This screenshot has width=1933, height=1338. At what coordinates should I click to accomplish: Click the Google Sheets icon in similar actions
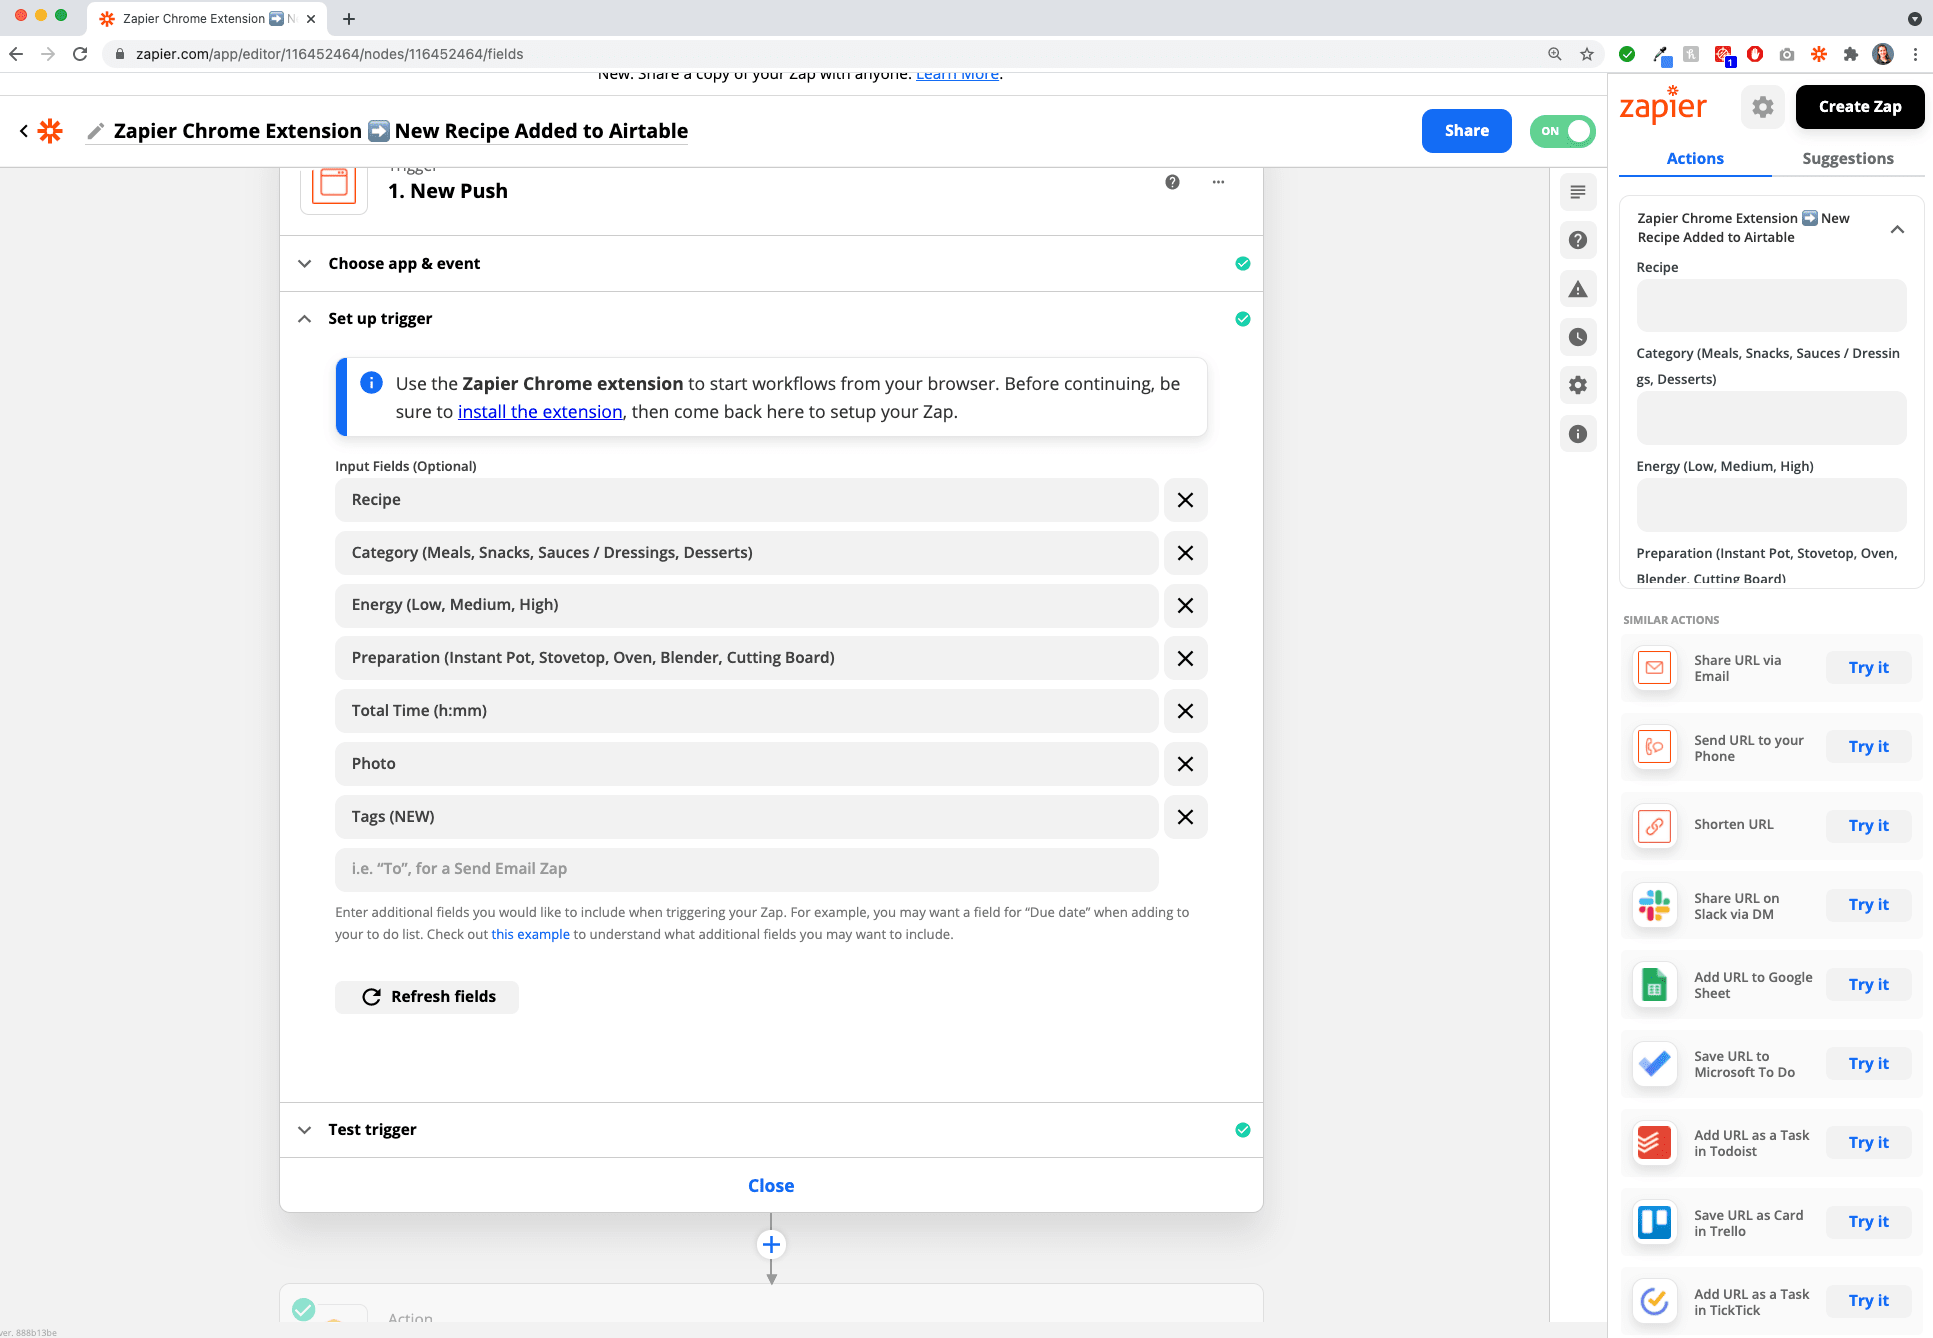point(1655,985)
